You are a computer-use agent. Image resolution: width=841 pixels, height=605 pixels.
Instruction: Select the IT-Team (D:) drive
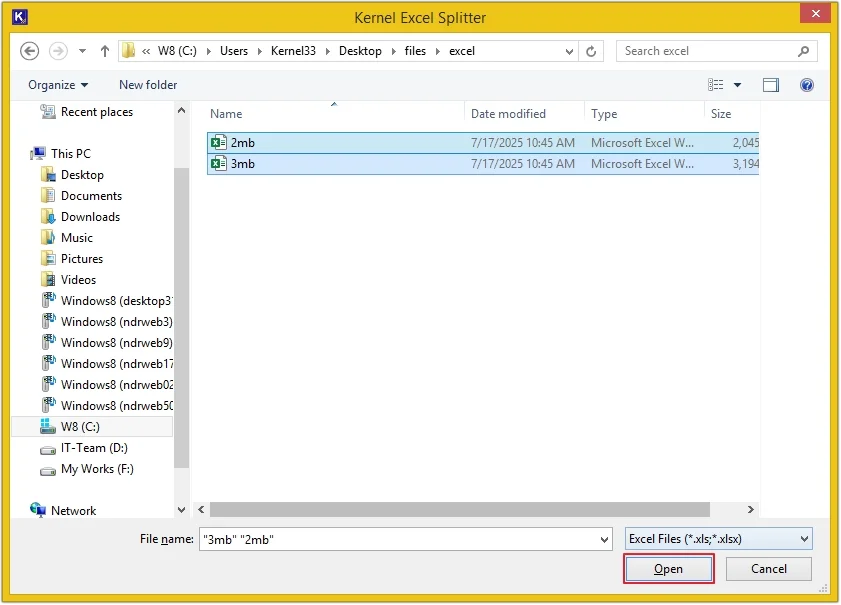click(84, 448)
